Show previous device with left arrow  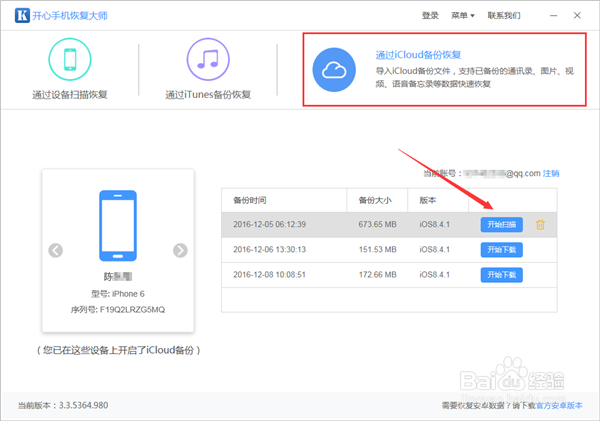pyautogui.click(x=55, y=251)
